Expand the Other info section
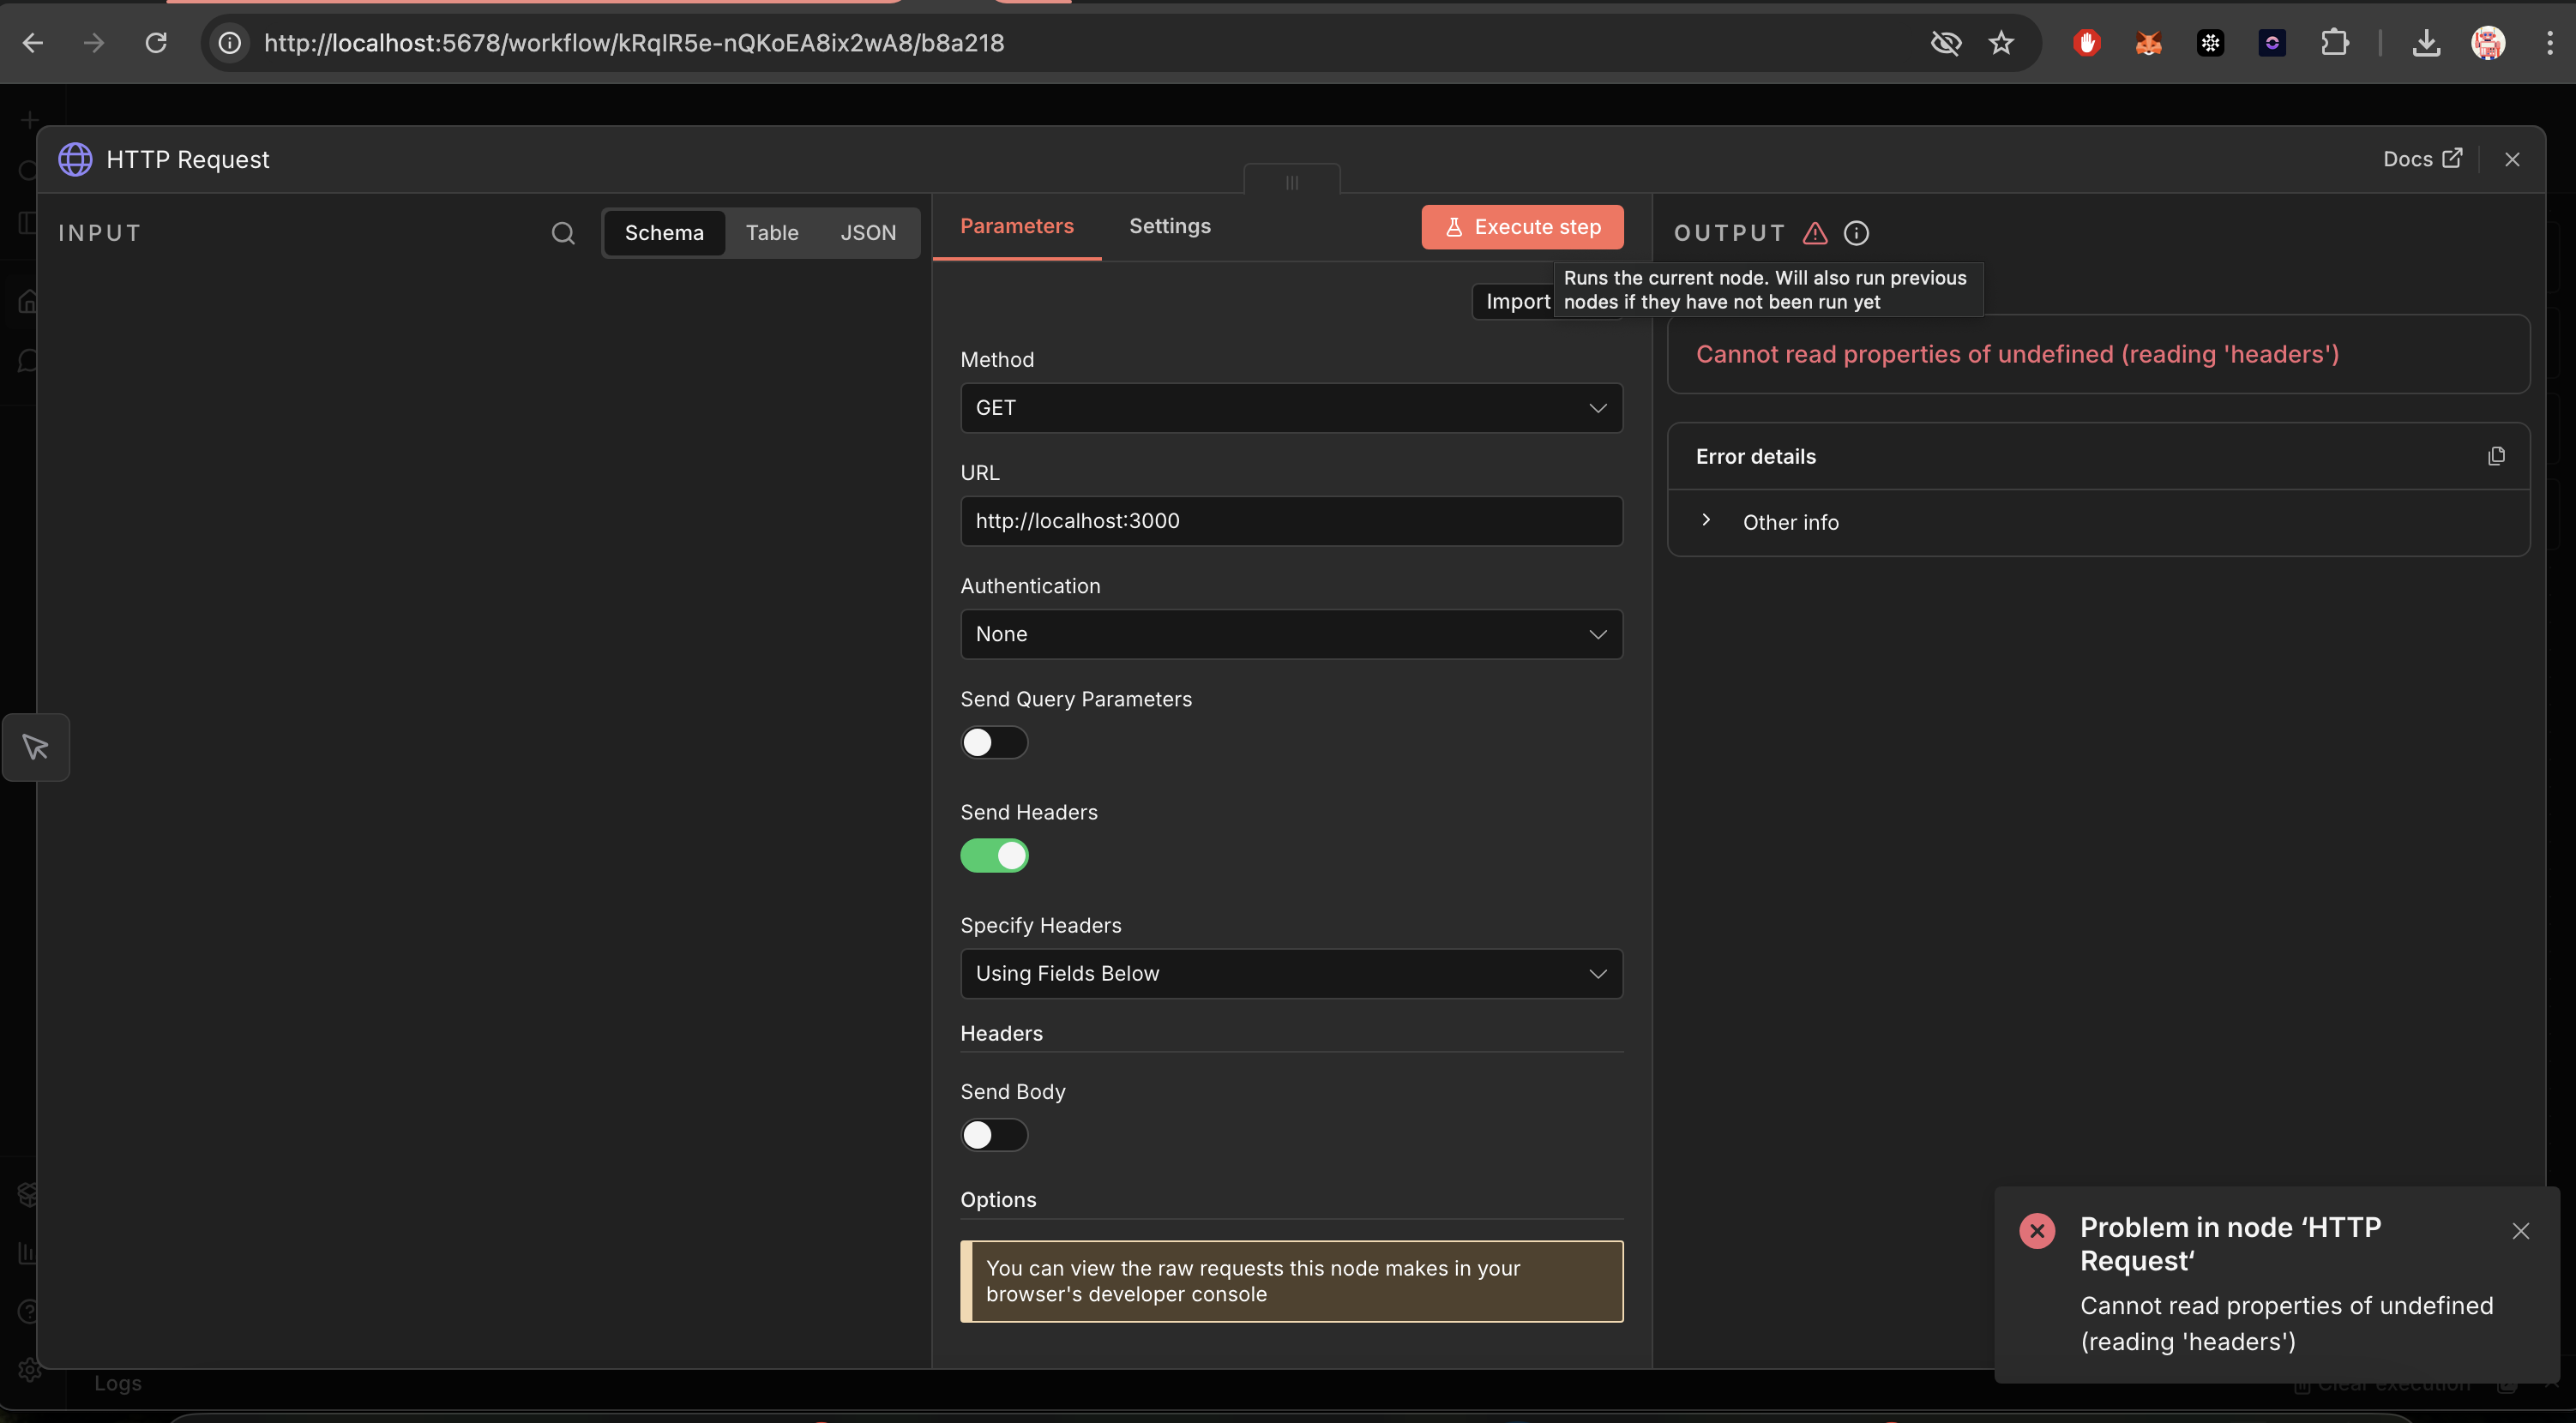The image size is (2576, 1423). 1789,522
